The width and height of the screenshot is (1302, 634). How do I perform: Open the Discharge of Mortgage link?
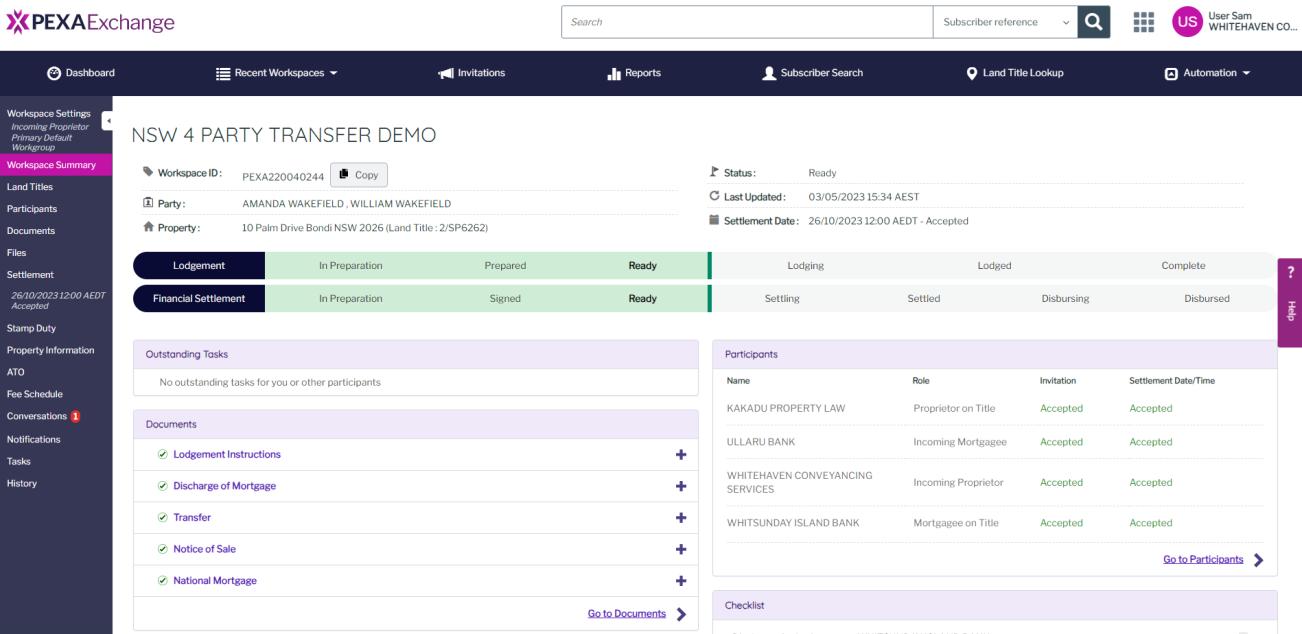click(x=225, y=486)
